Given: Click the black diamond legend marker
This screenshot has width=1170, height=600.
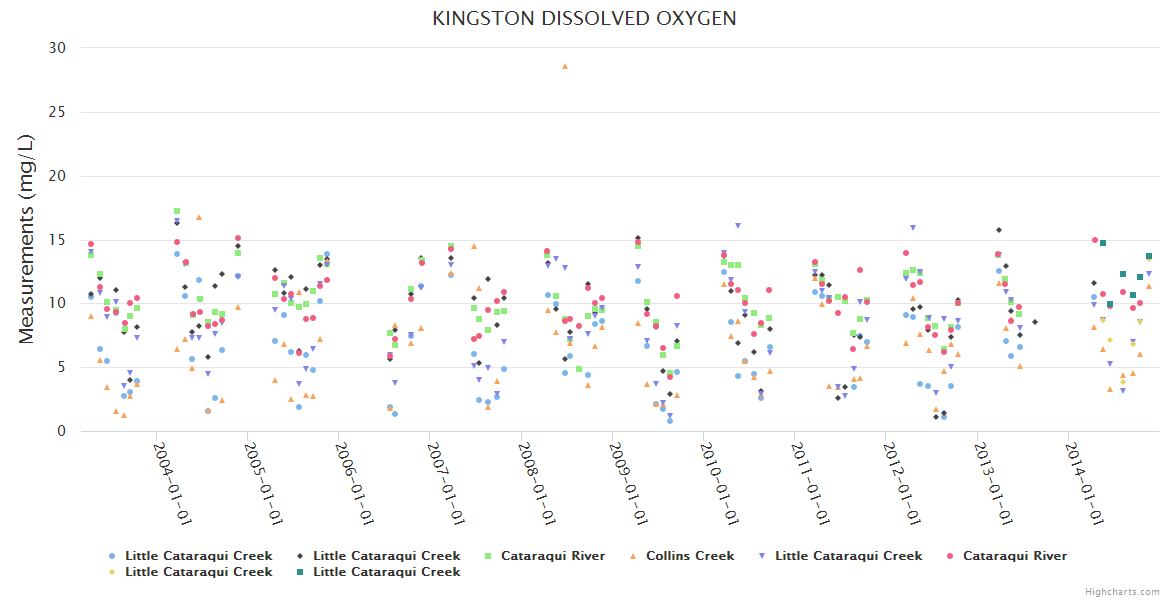Looking at the screenshot, I should pyautogui.click(x=300, y=556).
